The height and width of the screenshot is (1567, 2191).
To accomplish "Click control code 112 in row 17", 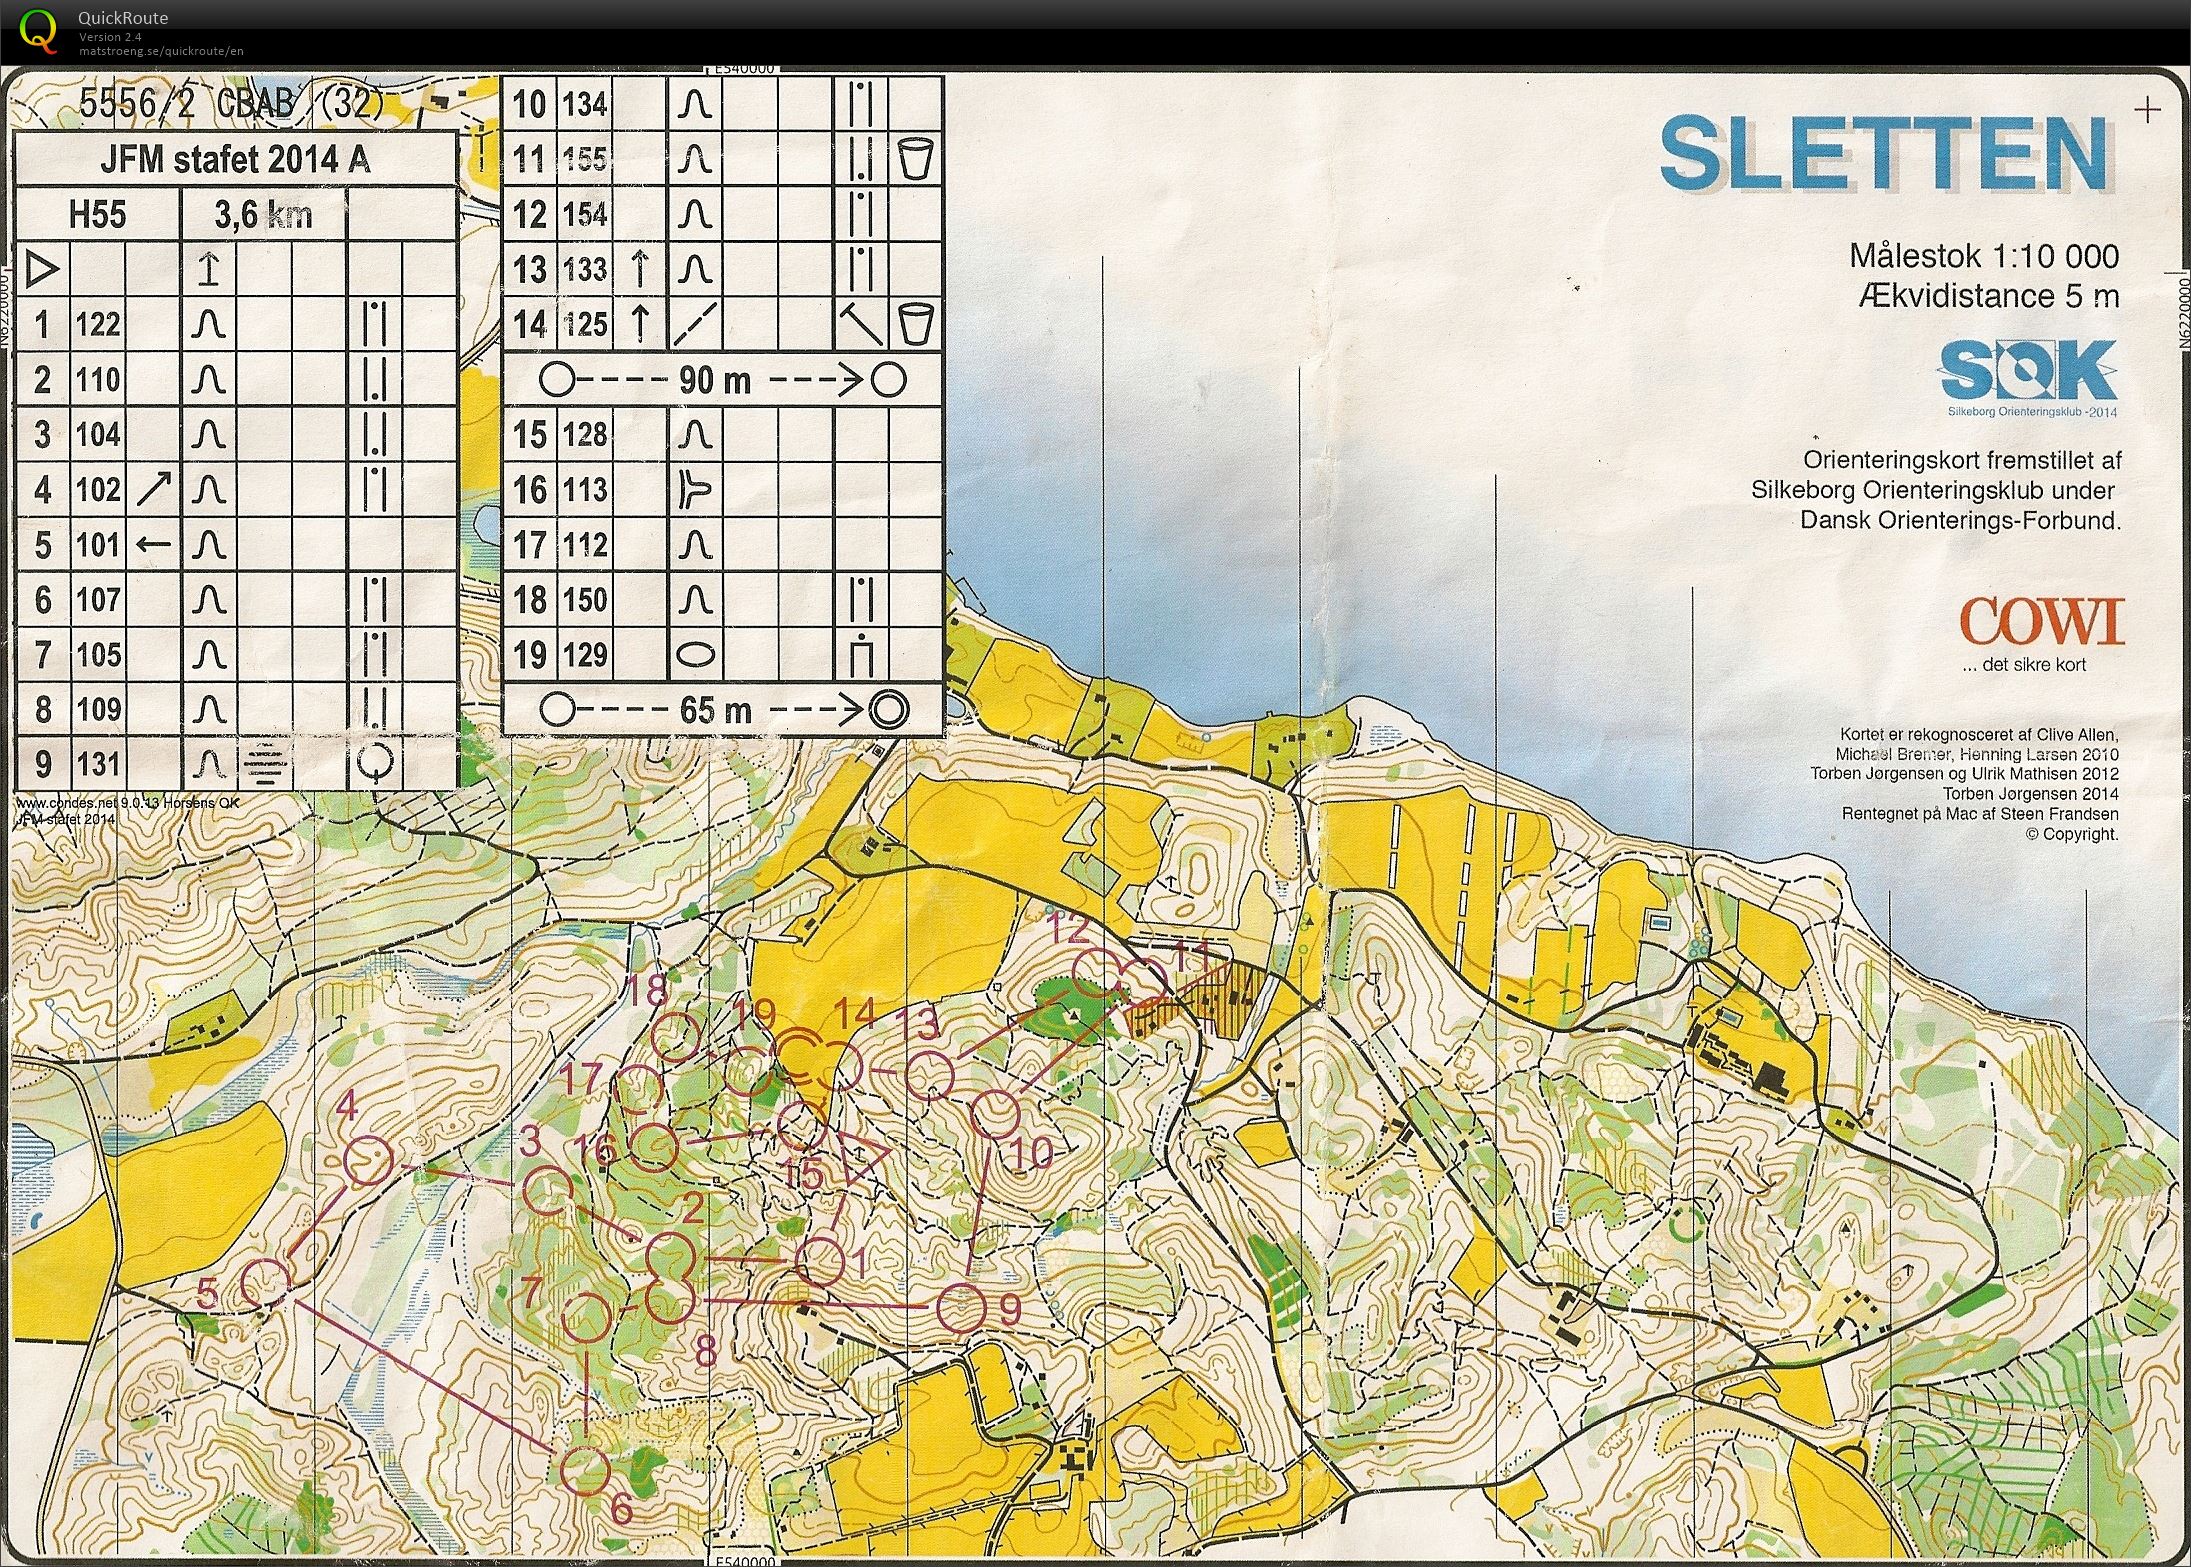I will [585, 545].
